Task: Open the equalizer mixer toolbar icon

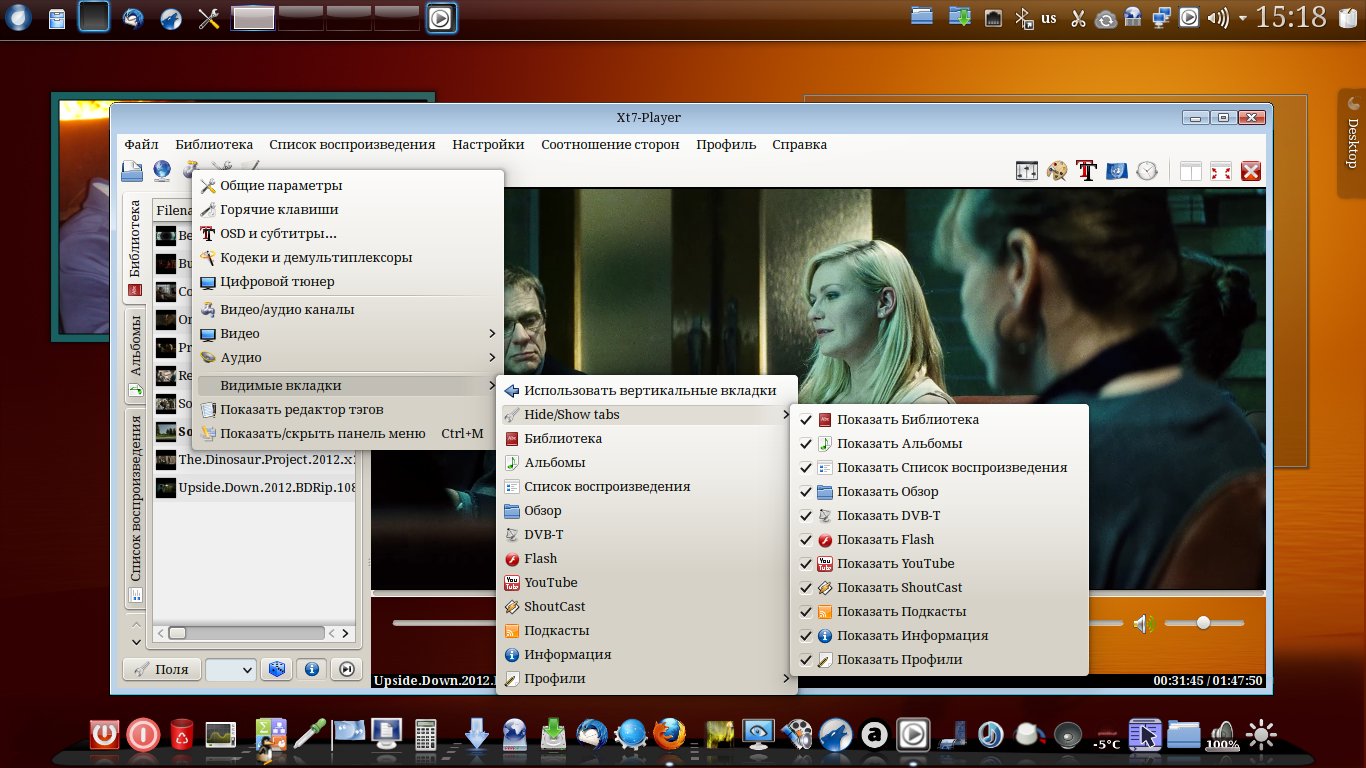Action: pyautogui.click(x=1027, y=171)
